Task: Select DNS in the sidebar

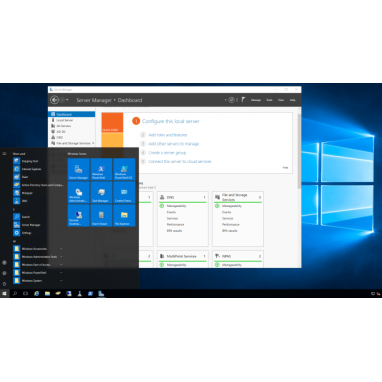Action: click(72, 137)
